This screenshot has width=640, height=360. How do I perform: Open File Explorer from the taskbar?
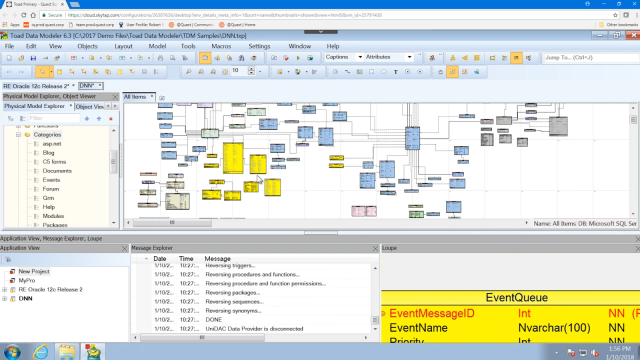tap(67, 352)
